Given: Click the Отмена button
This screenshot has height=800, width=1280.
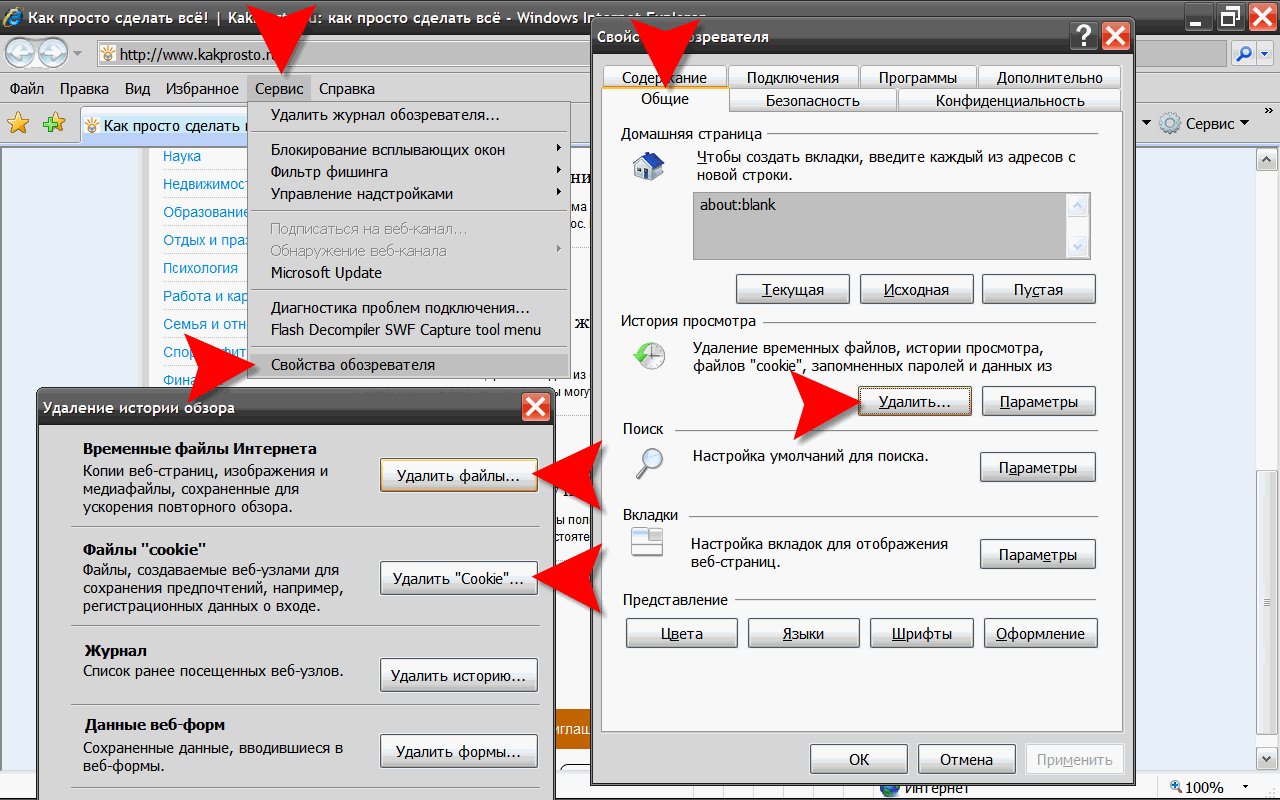Looking at the screenshot, I should pyautogui.click(x=967, y=759).
